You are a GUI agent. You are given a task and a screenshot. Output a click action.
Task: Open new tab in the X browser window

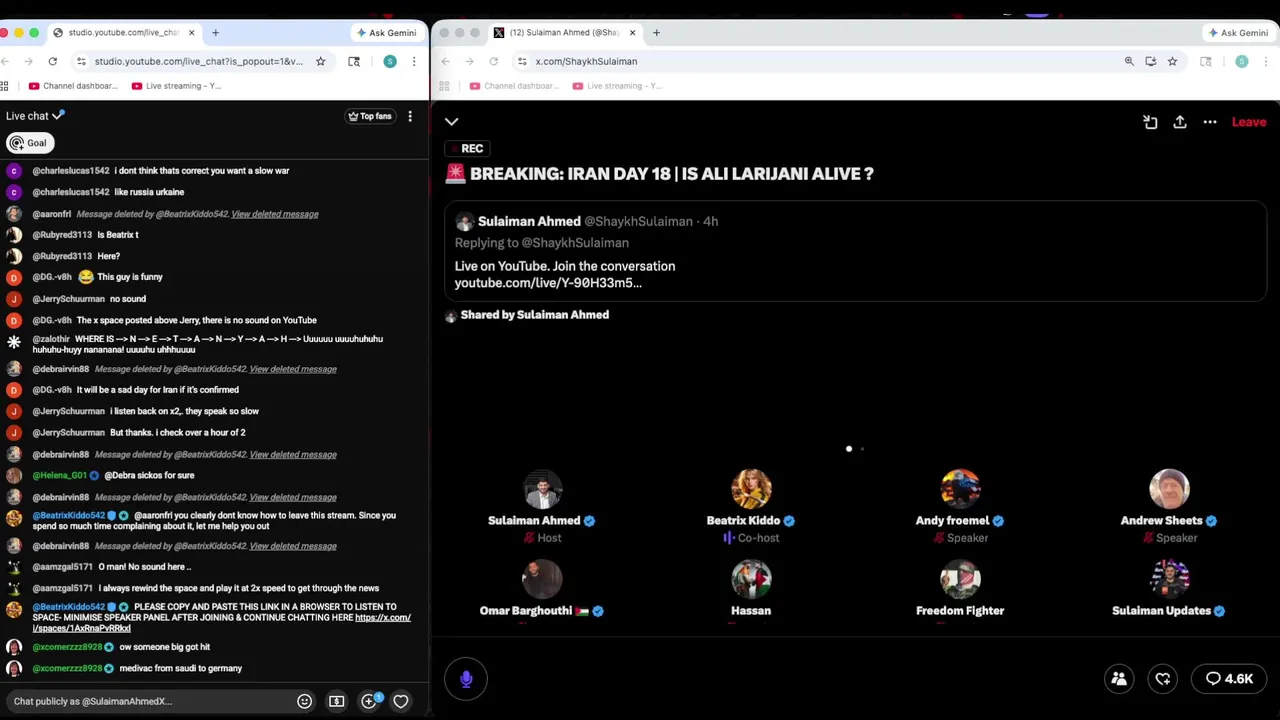coord(656,33)
